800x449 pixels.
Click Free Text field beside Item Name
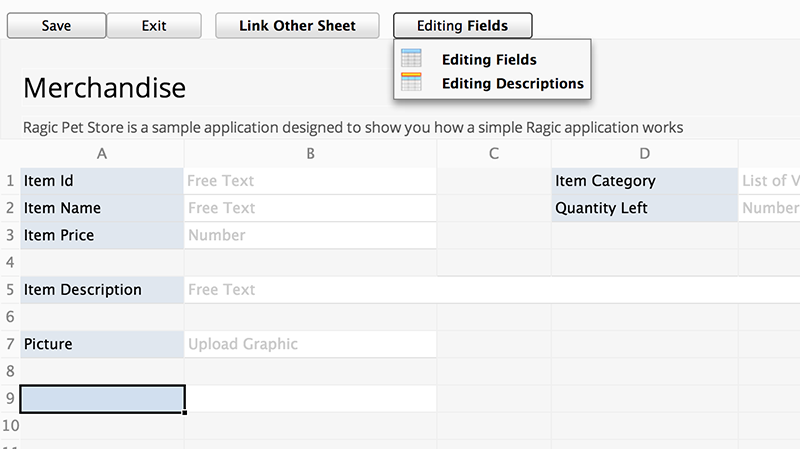[310, 208]
